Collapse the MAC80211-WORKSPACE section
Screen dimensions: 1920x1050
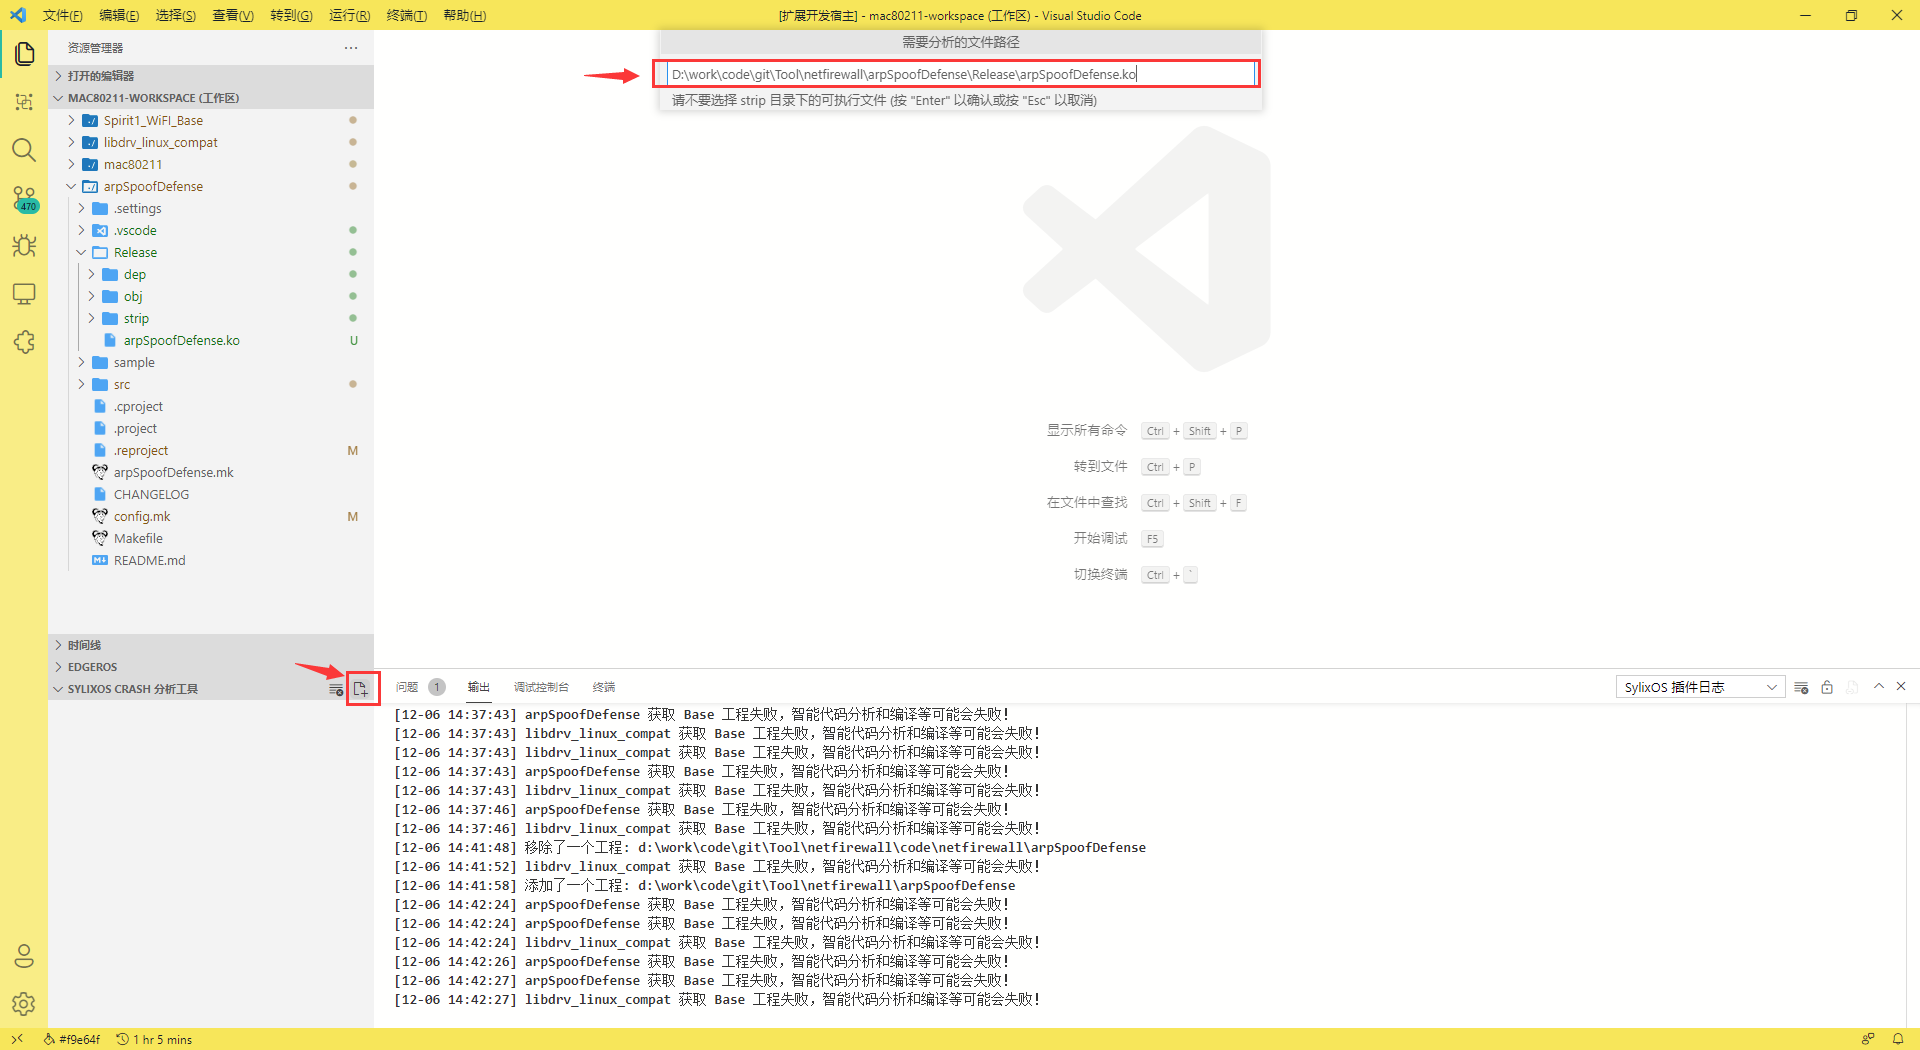click(211, 98)
